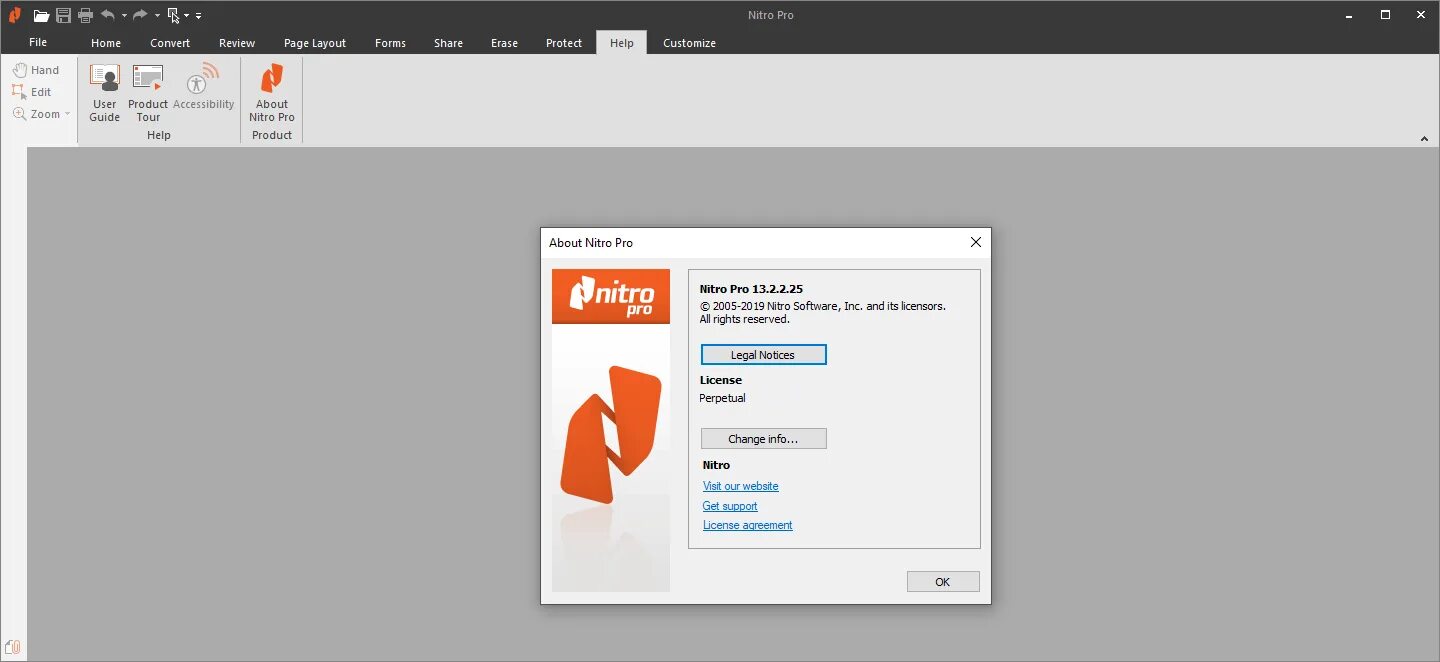Activate the Hand tool

pyautogui.click(x=36, y=70)
